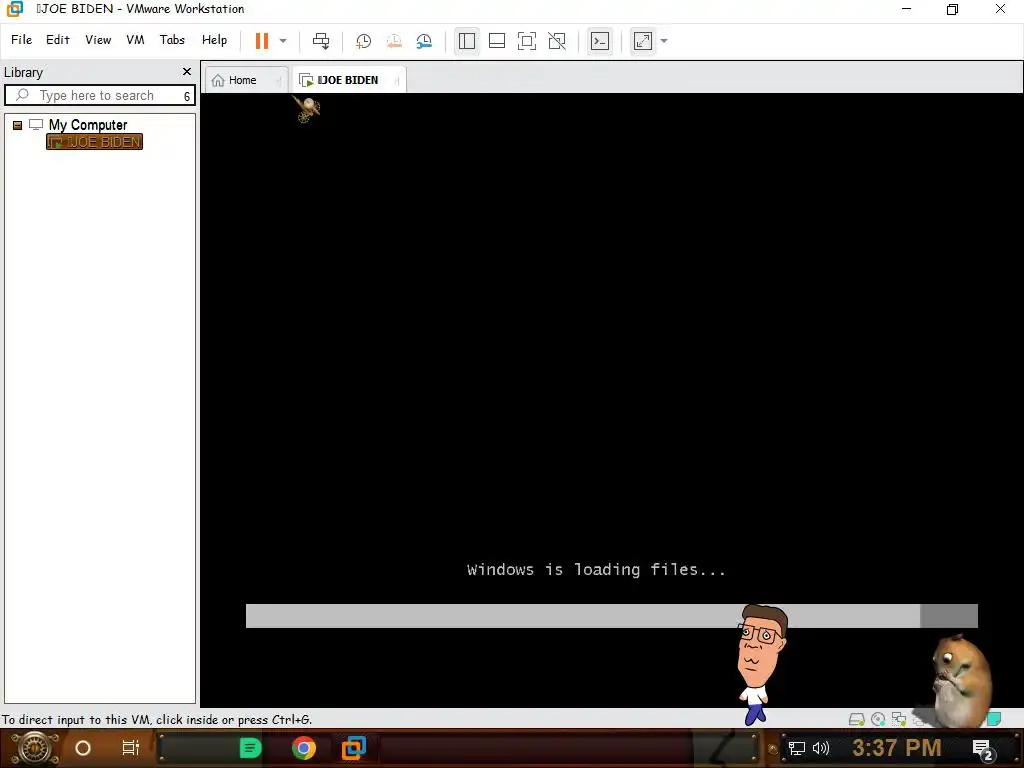Close the Library panel
Image resolution: width=1024 pixels, height=768 pixels.
(x=187, y=71)
